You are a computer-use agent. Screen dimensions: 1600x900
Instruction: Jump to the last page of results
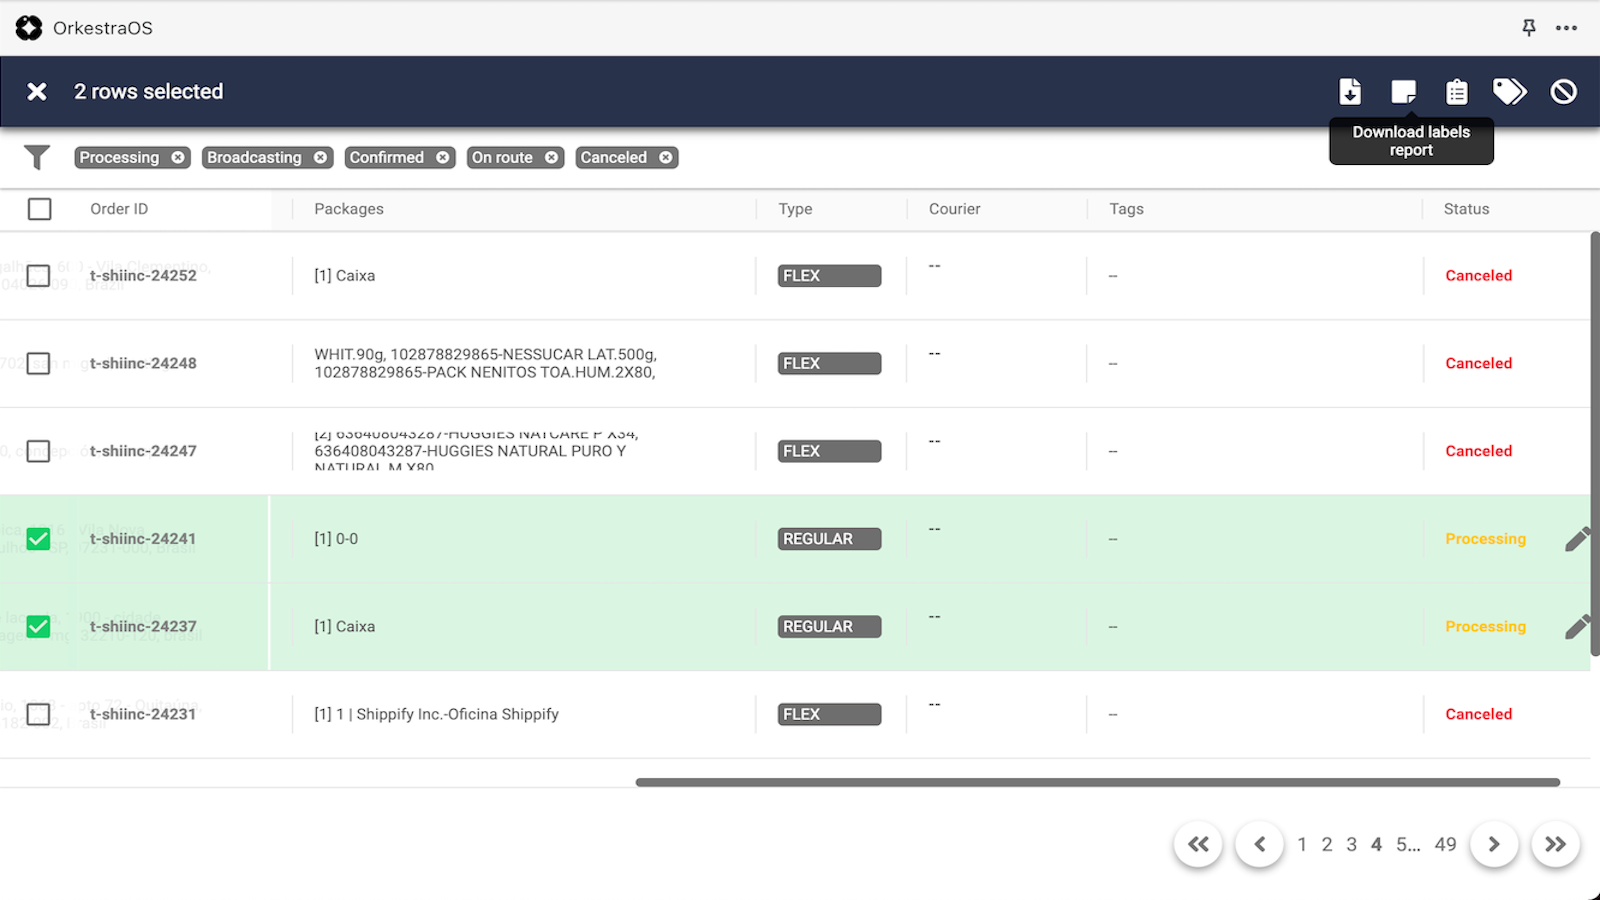(x=1555, y=845)
